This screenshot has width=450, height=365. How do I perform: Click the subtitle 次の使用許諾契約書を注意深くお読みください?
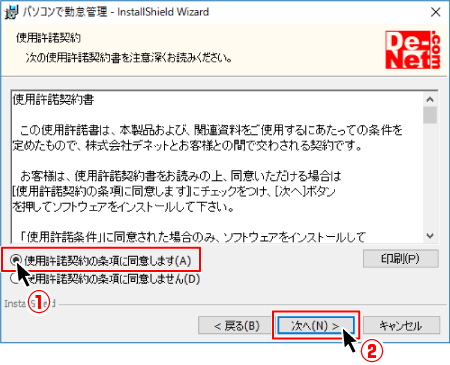point(129,58)
